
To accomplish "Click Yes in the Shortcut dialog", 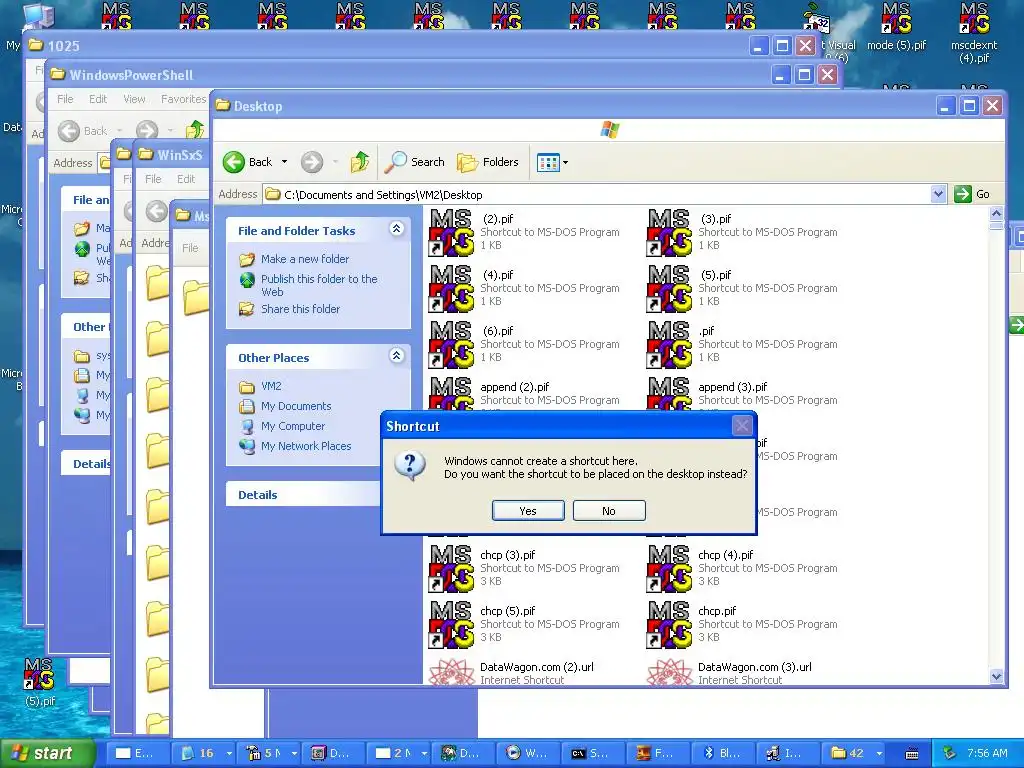I will (x=528, y=511).
